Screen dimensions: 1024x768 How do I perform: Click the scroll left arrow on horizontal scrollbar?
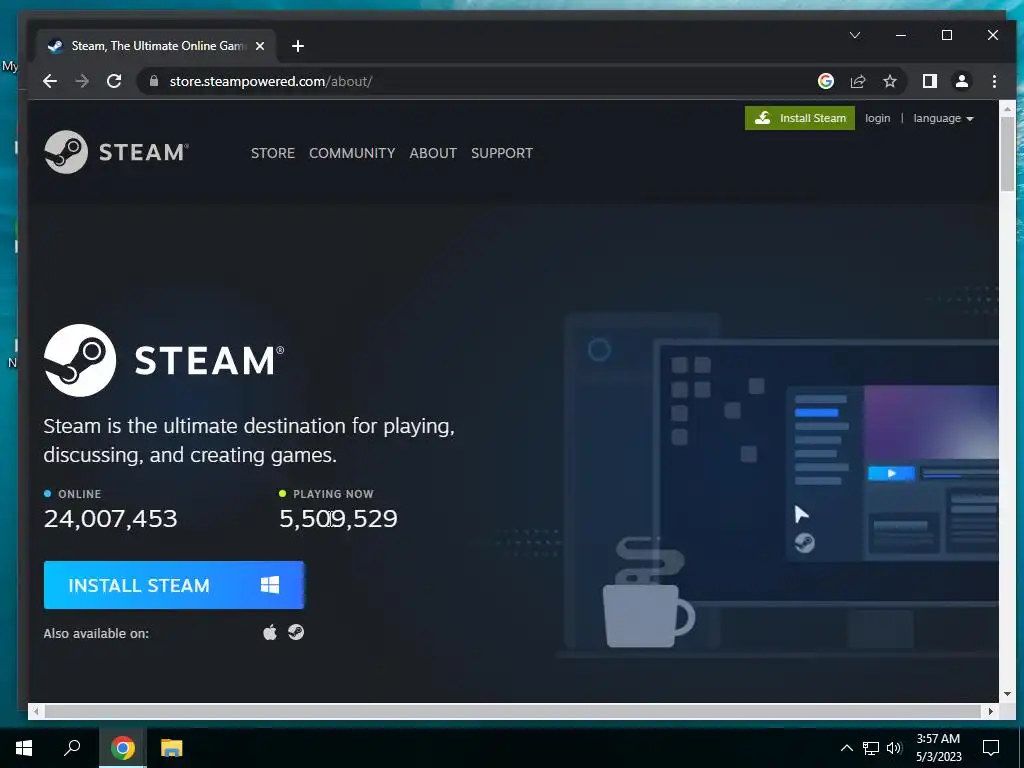(36, 711)
